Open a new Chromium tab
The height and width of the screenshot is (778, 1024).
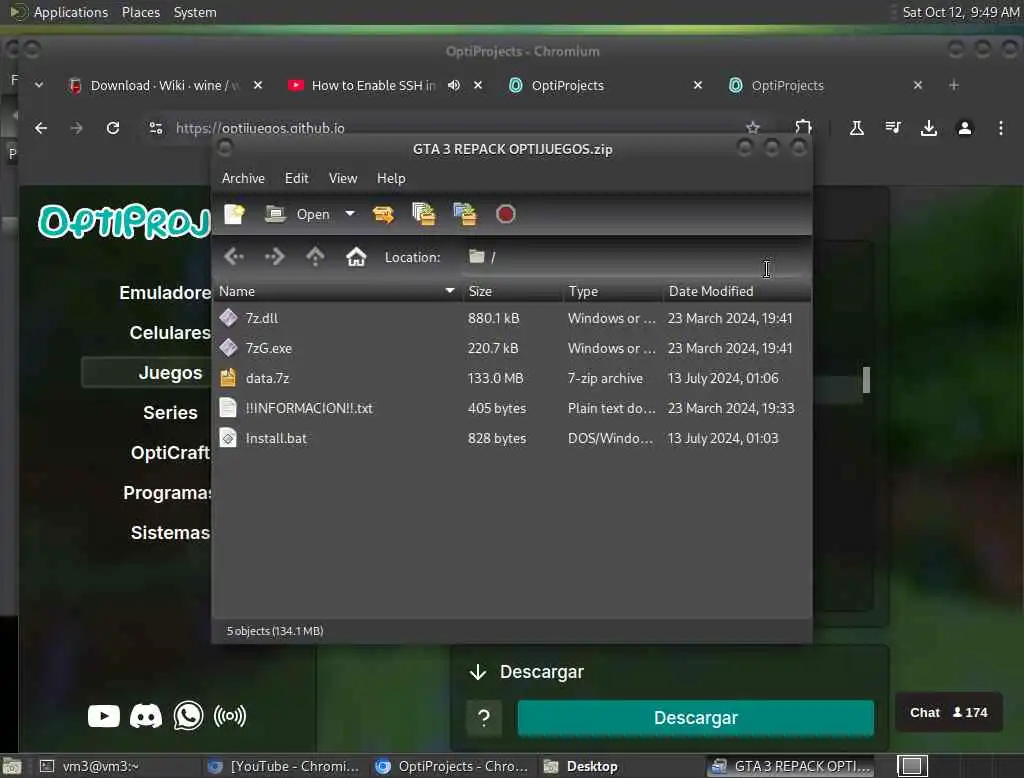pos(954,85)
